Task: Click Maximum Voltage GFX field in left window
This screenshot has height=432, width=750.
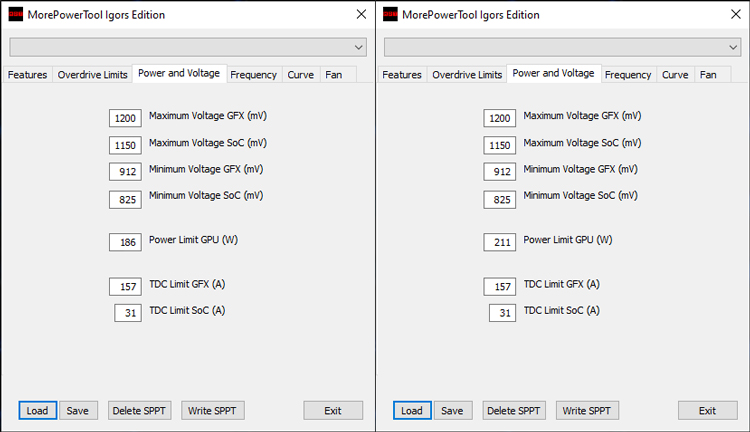Action: [x=125, y=118]
